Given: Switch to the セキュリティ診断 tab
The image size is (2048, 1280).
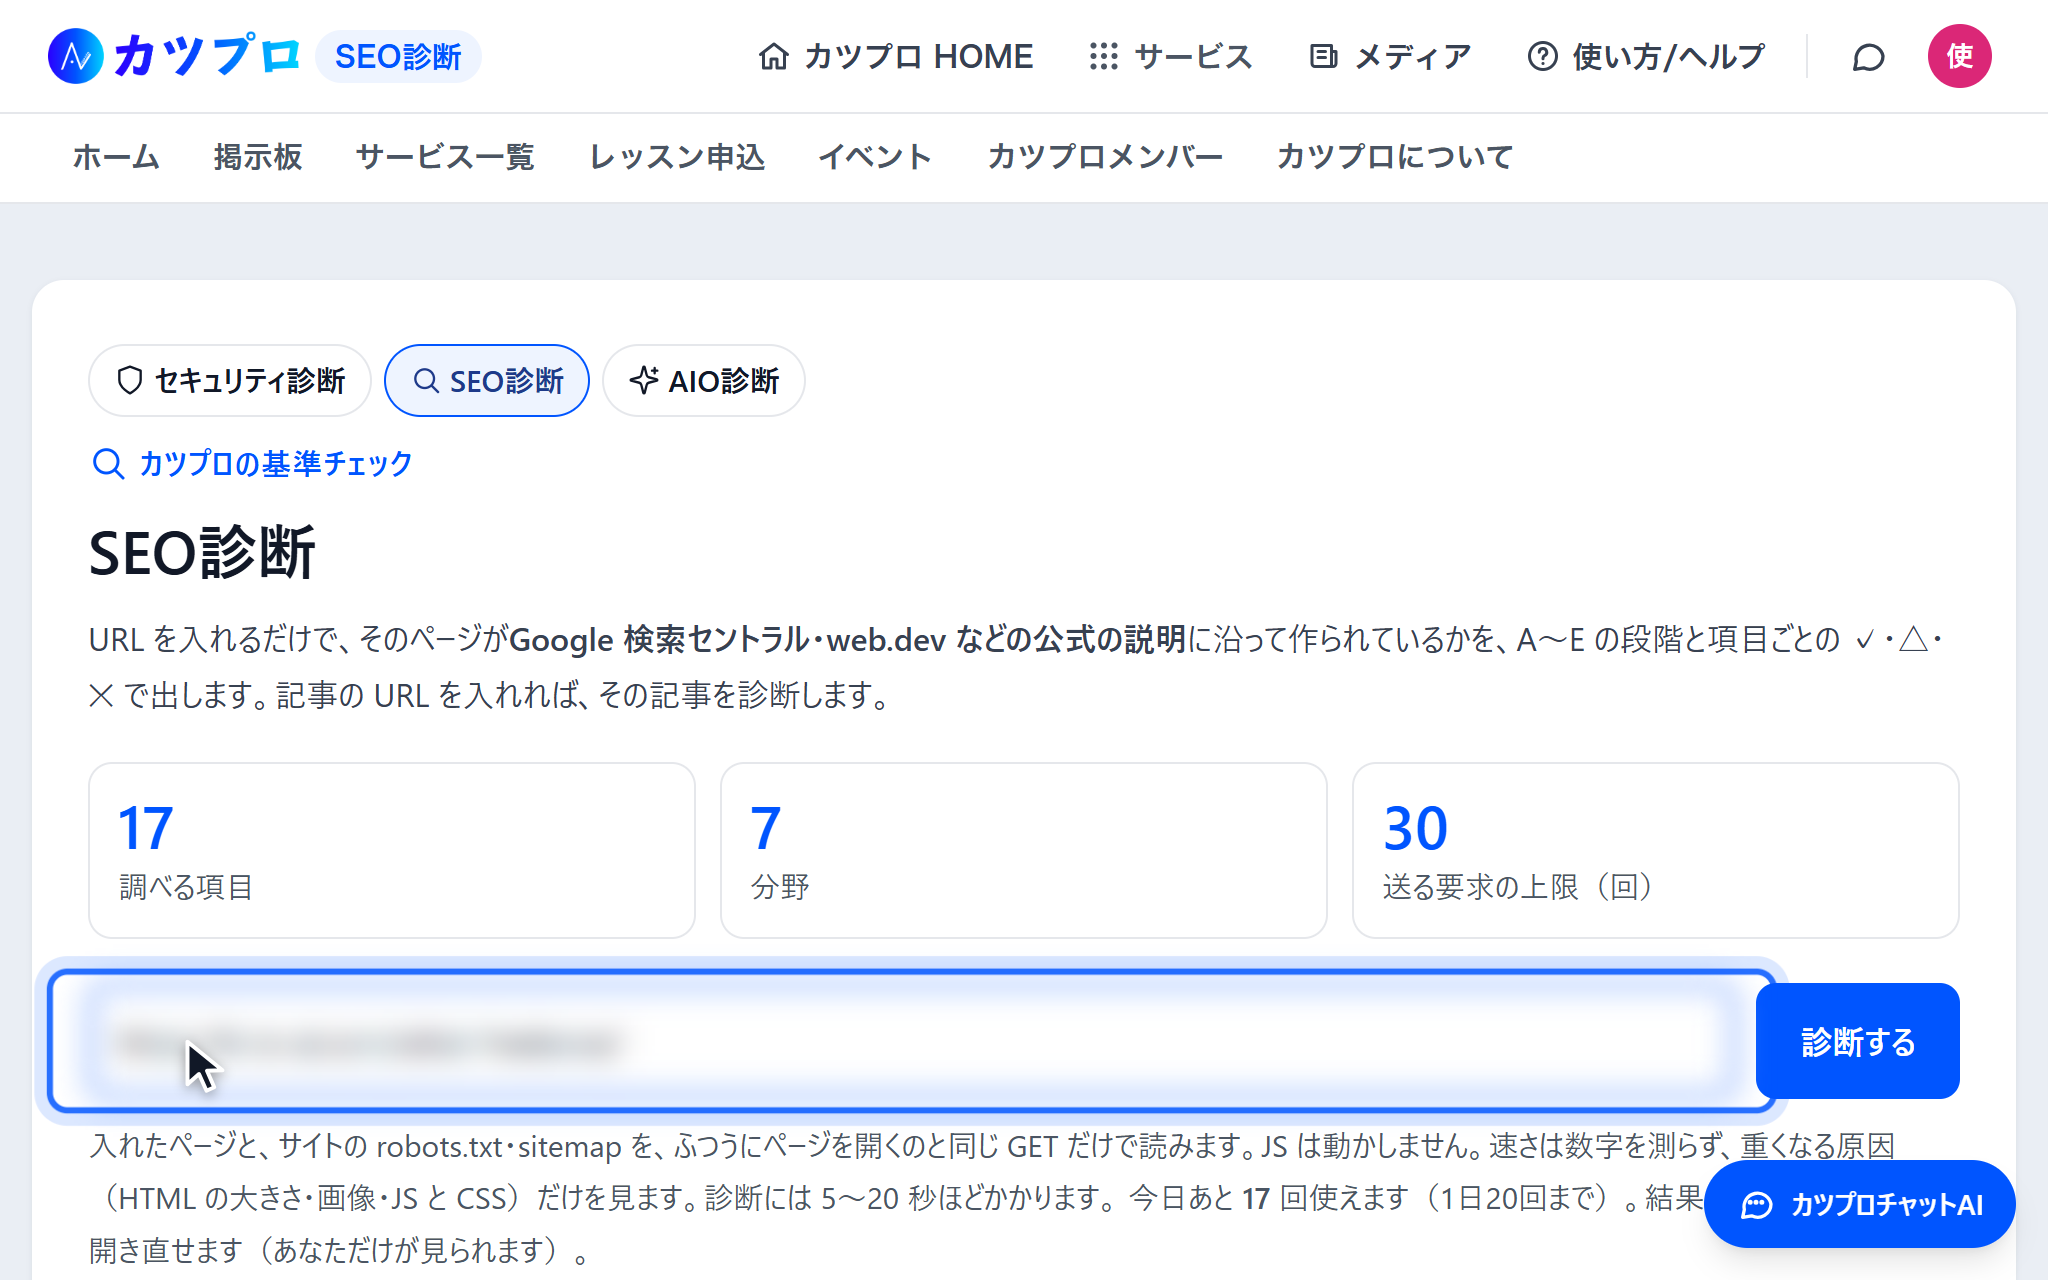Looking at the screenshot, I should 230,381.
